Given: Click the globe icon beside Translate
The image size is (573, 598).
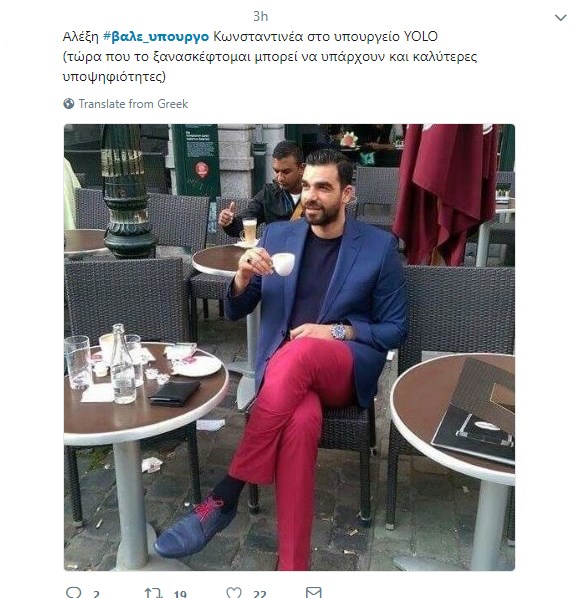Looking at the screenshot, I should coord(69,104).
